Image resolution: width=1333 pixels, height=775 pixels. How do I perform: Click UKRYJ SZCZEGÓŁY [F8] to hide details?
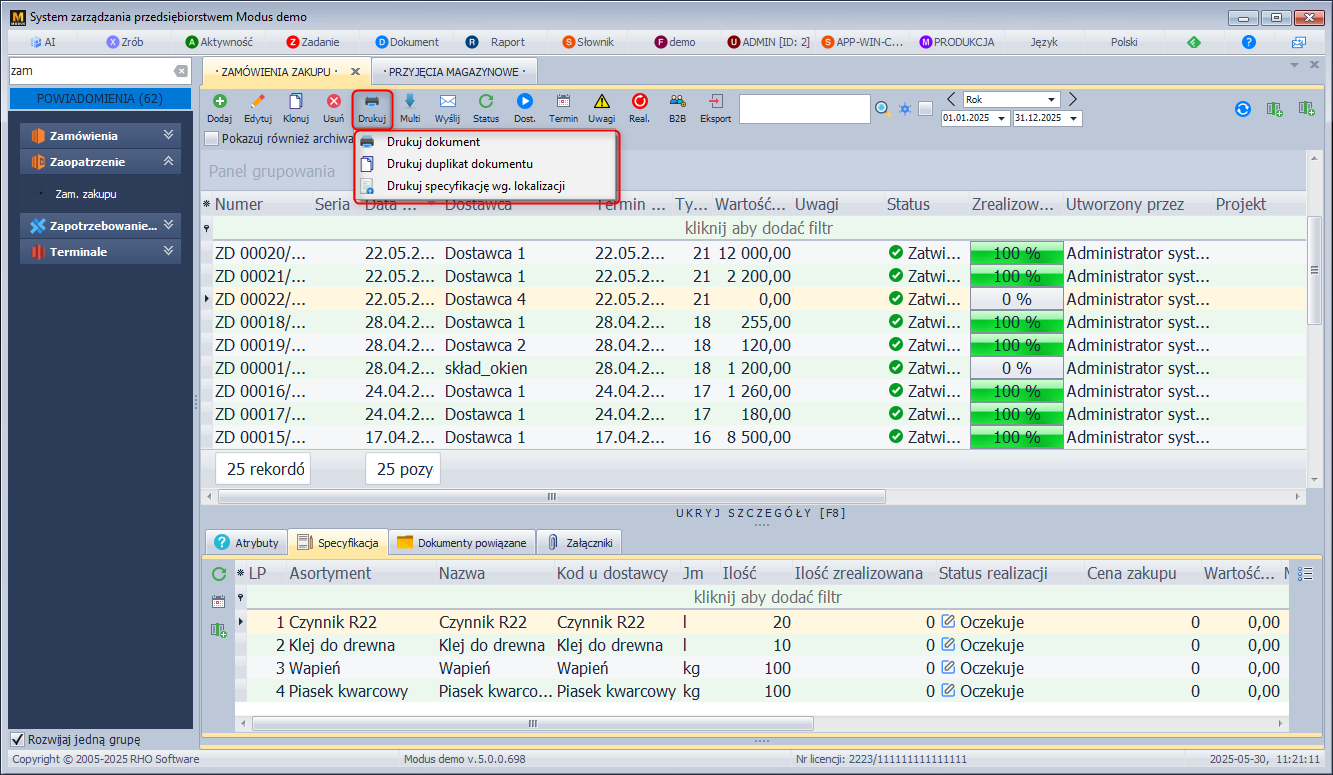pos(761,513)
